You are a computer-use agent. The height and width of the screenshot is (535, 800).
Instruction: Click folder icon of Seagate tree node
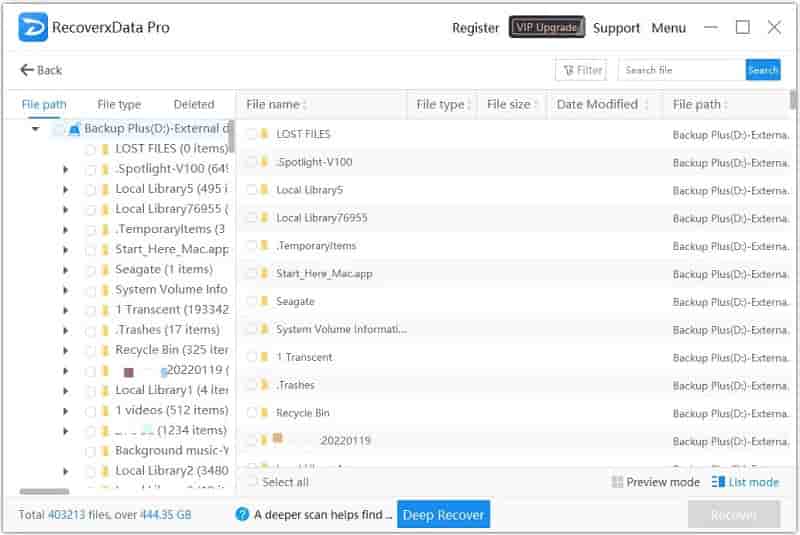coord(105,270)
